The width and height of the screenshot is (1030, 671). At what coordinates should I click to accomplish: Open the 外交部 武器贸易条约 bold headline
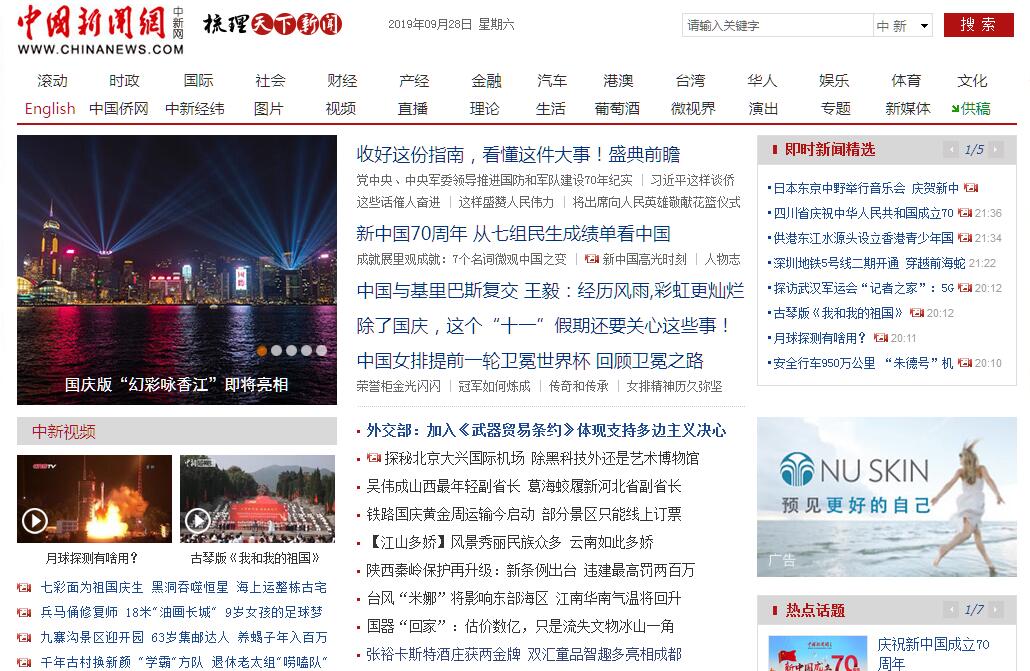point(546,430)
